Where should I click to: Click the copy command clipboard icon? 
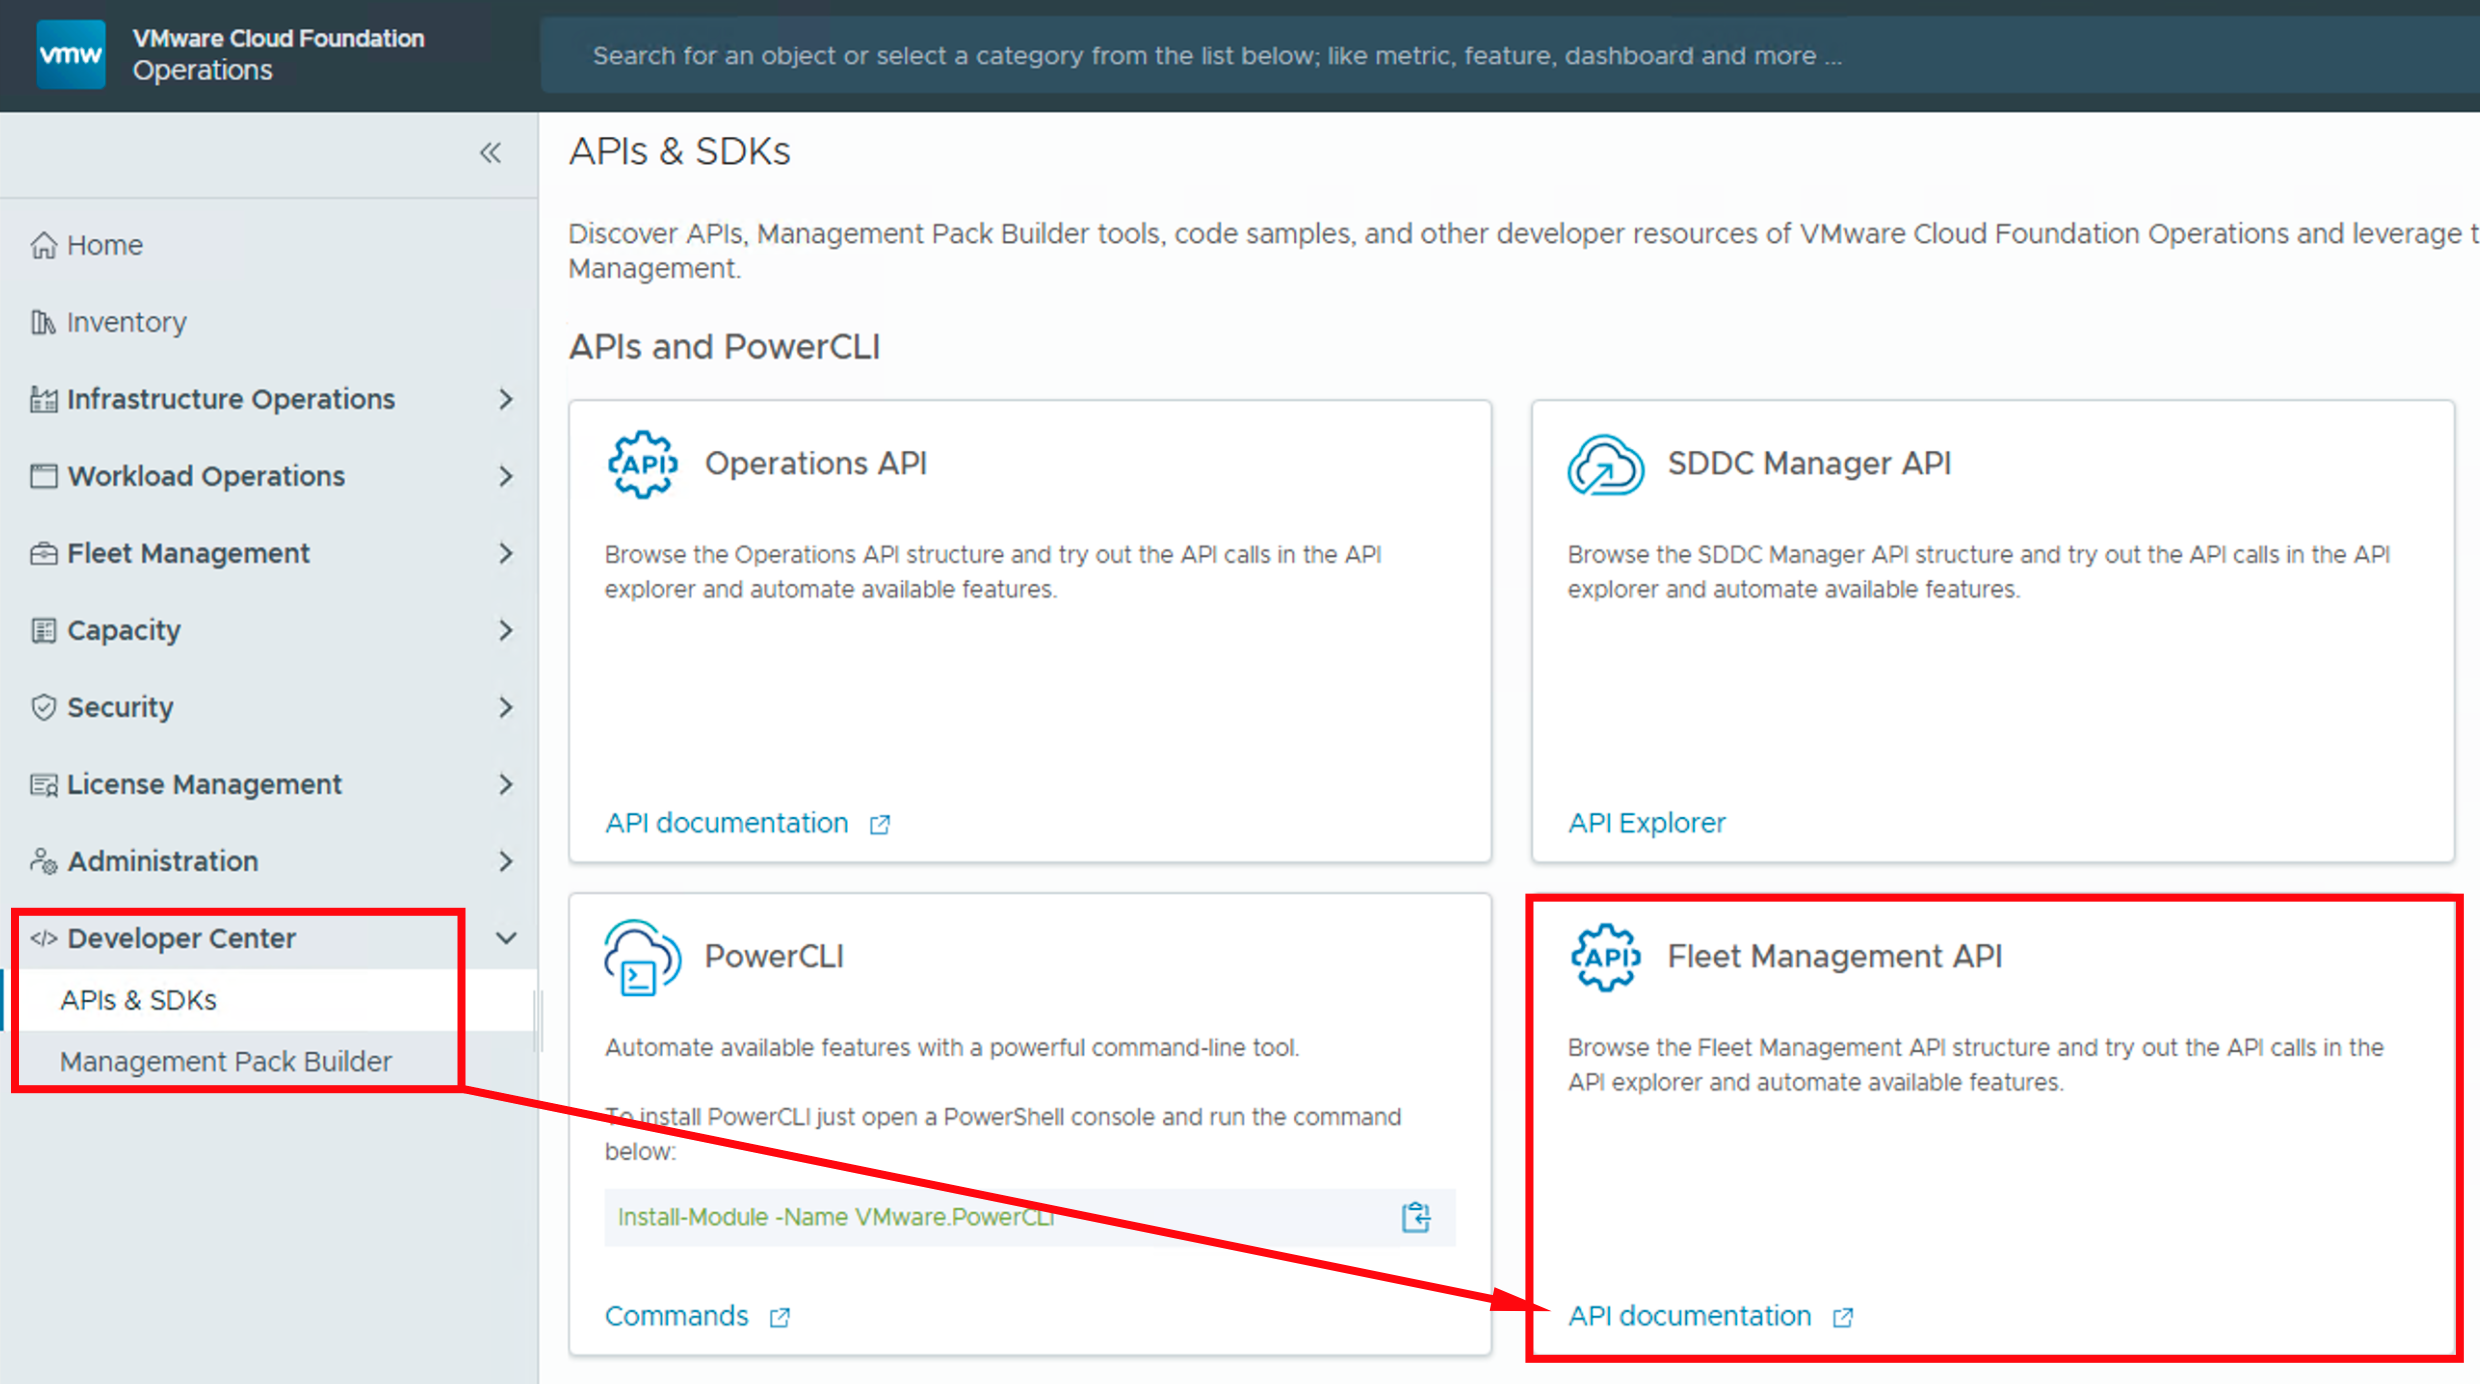pyautogui.click(x=1415, y=1217)
